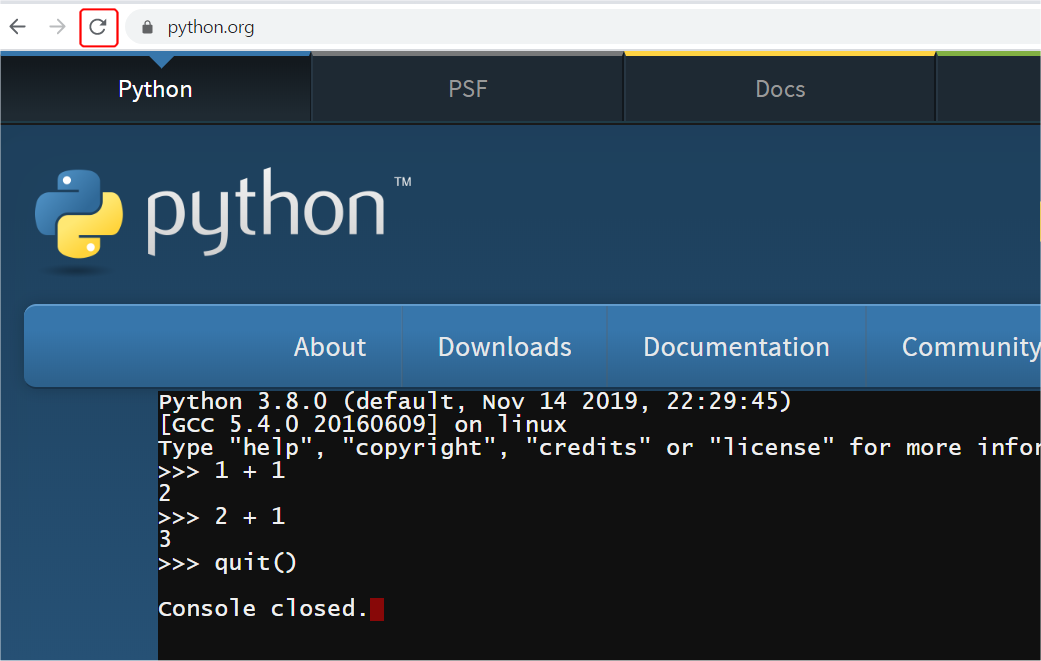Click the Type "help", "copyright" line

pyautogui.click(x=600, y=447)
